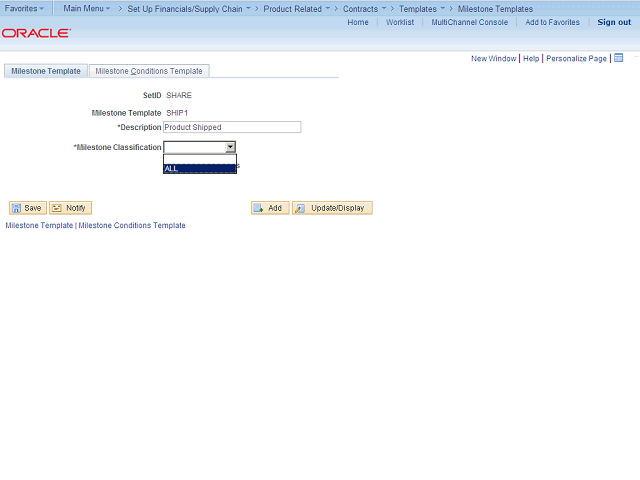Click the Personalize Page link
This screenshot has width=640, height=480.
click(576, 58)
